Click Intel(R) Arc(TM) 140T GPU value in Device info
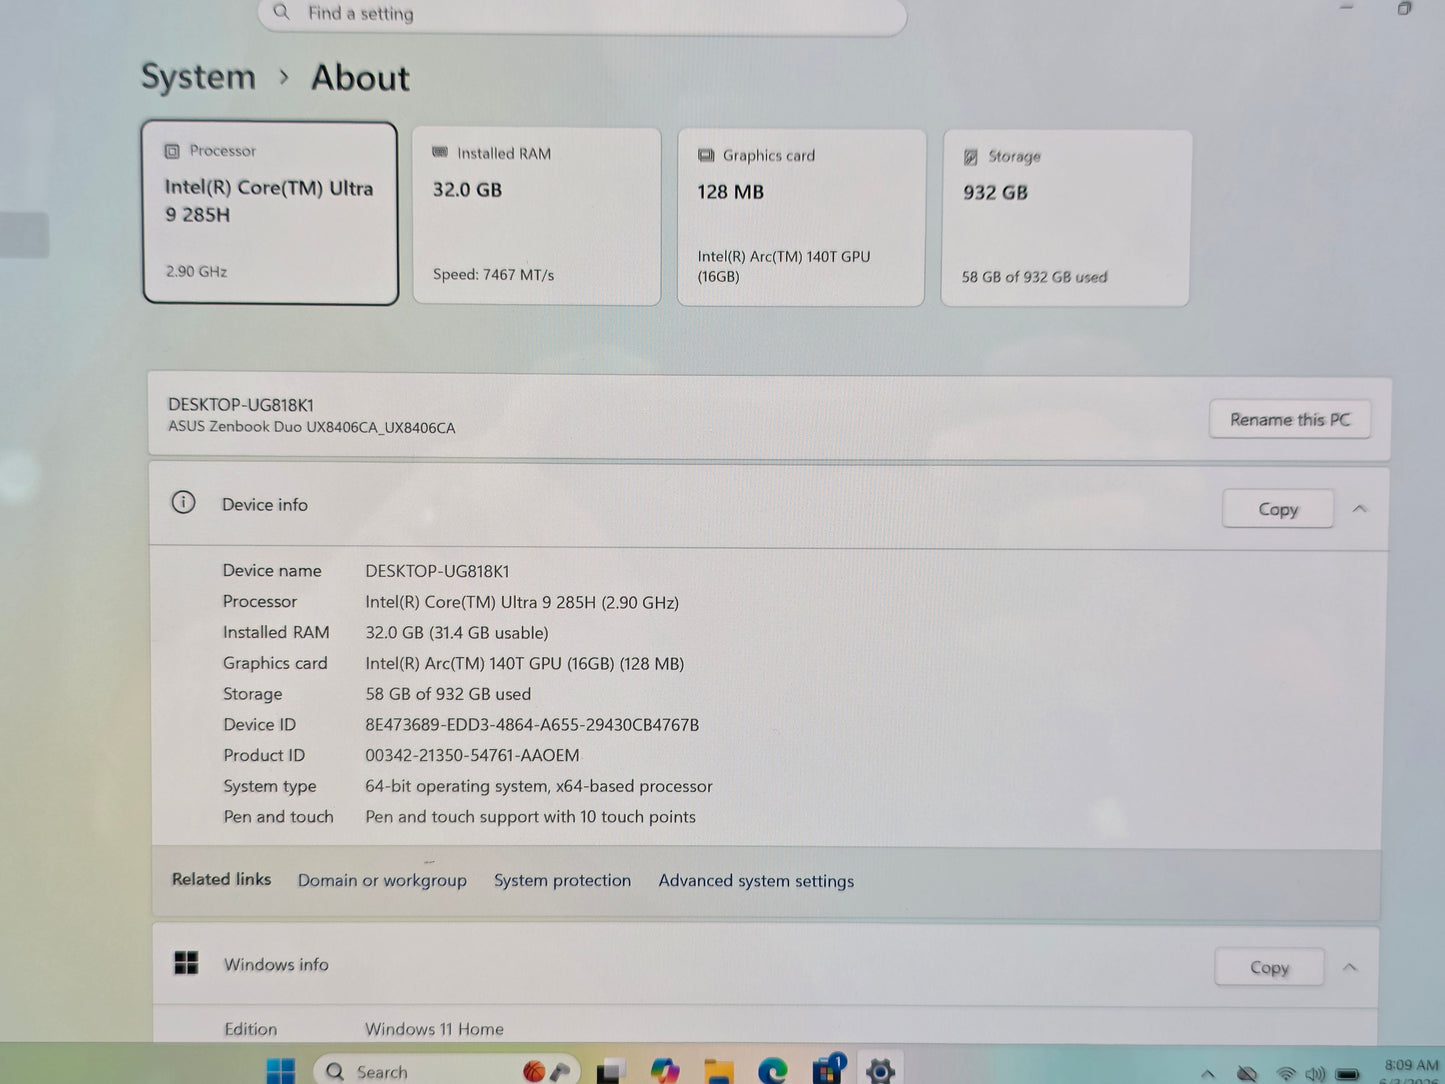The height and width of the screenshot is (1084, 1445). click(524, 663)
